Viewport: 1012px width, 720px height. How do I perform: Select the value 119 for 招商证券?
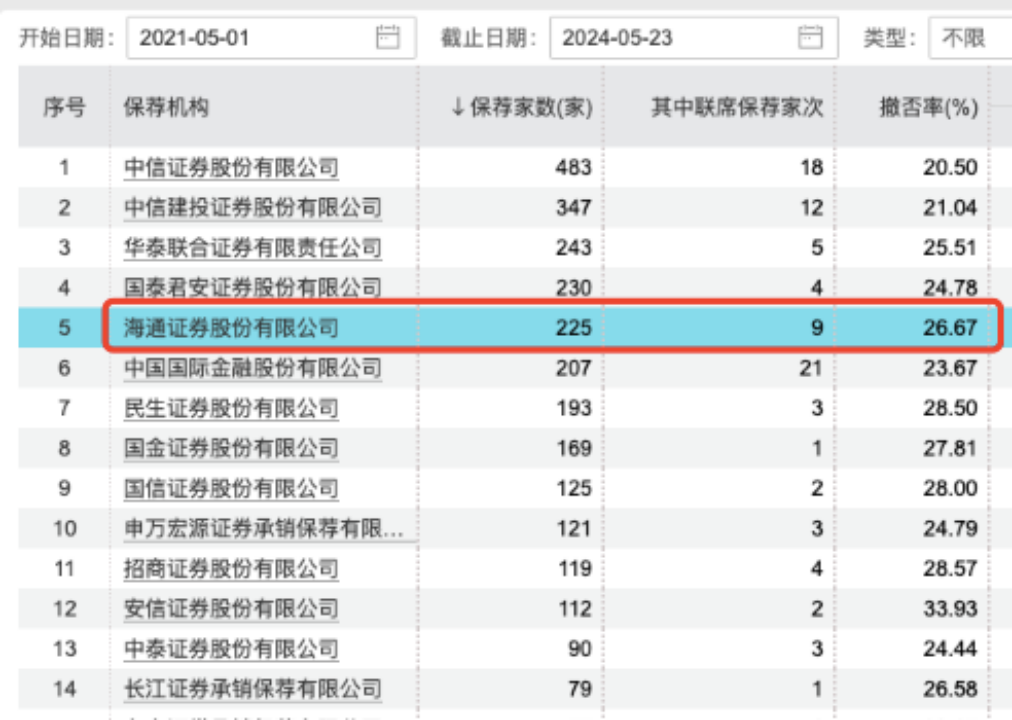(x=573, y=568)
